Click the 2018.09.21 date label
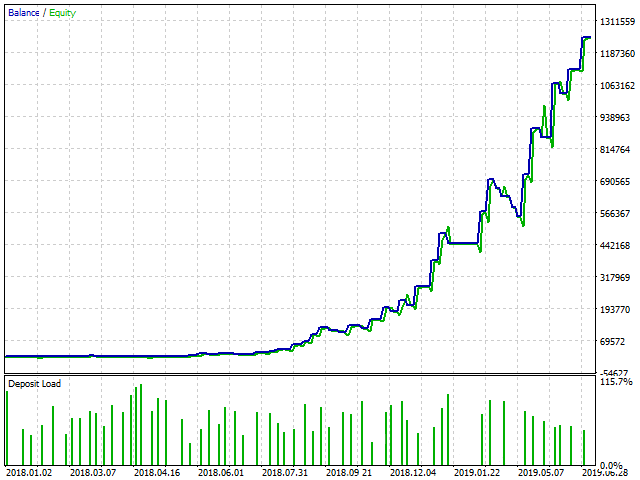 [349, 473]
